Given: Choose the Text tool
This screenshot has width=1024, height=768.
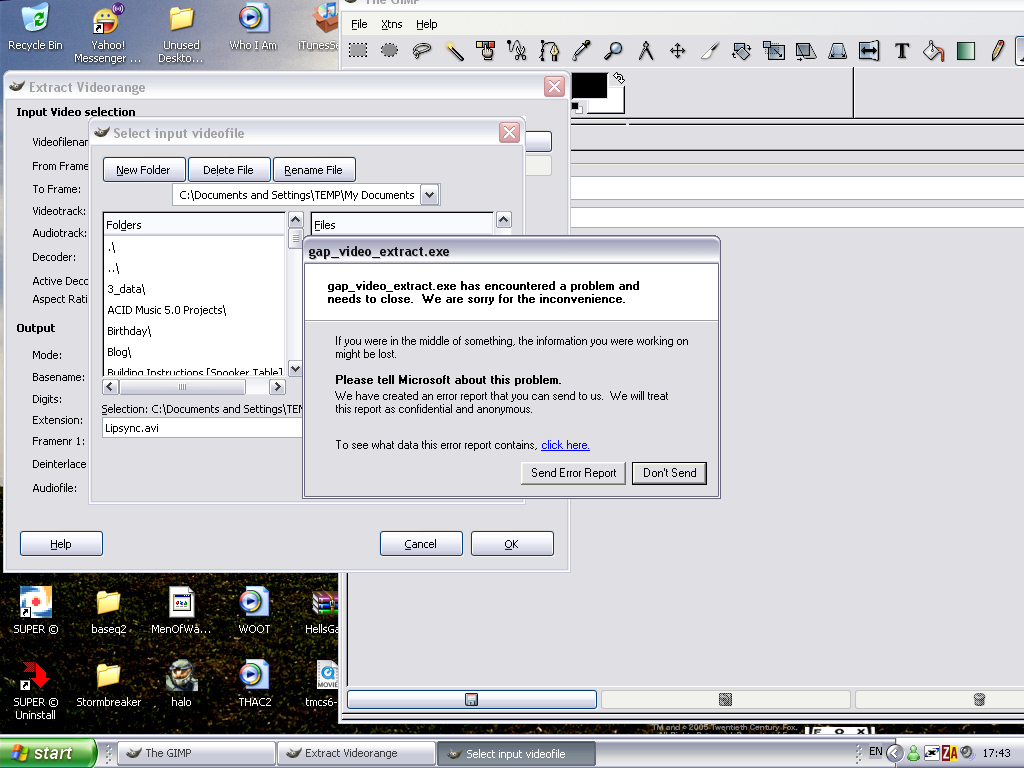Looking at the screenshot, I should (901, 50).
